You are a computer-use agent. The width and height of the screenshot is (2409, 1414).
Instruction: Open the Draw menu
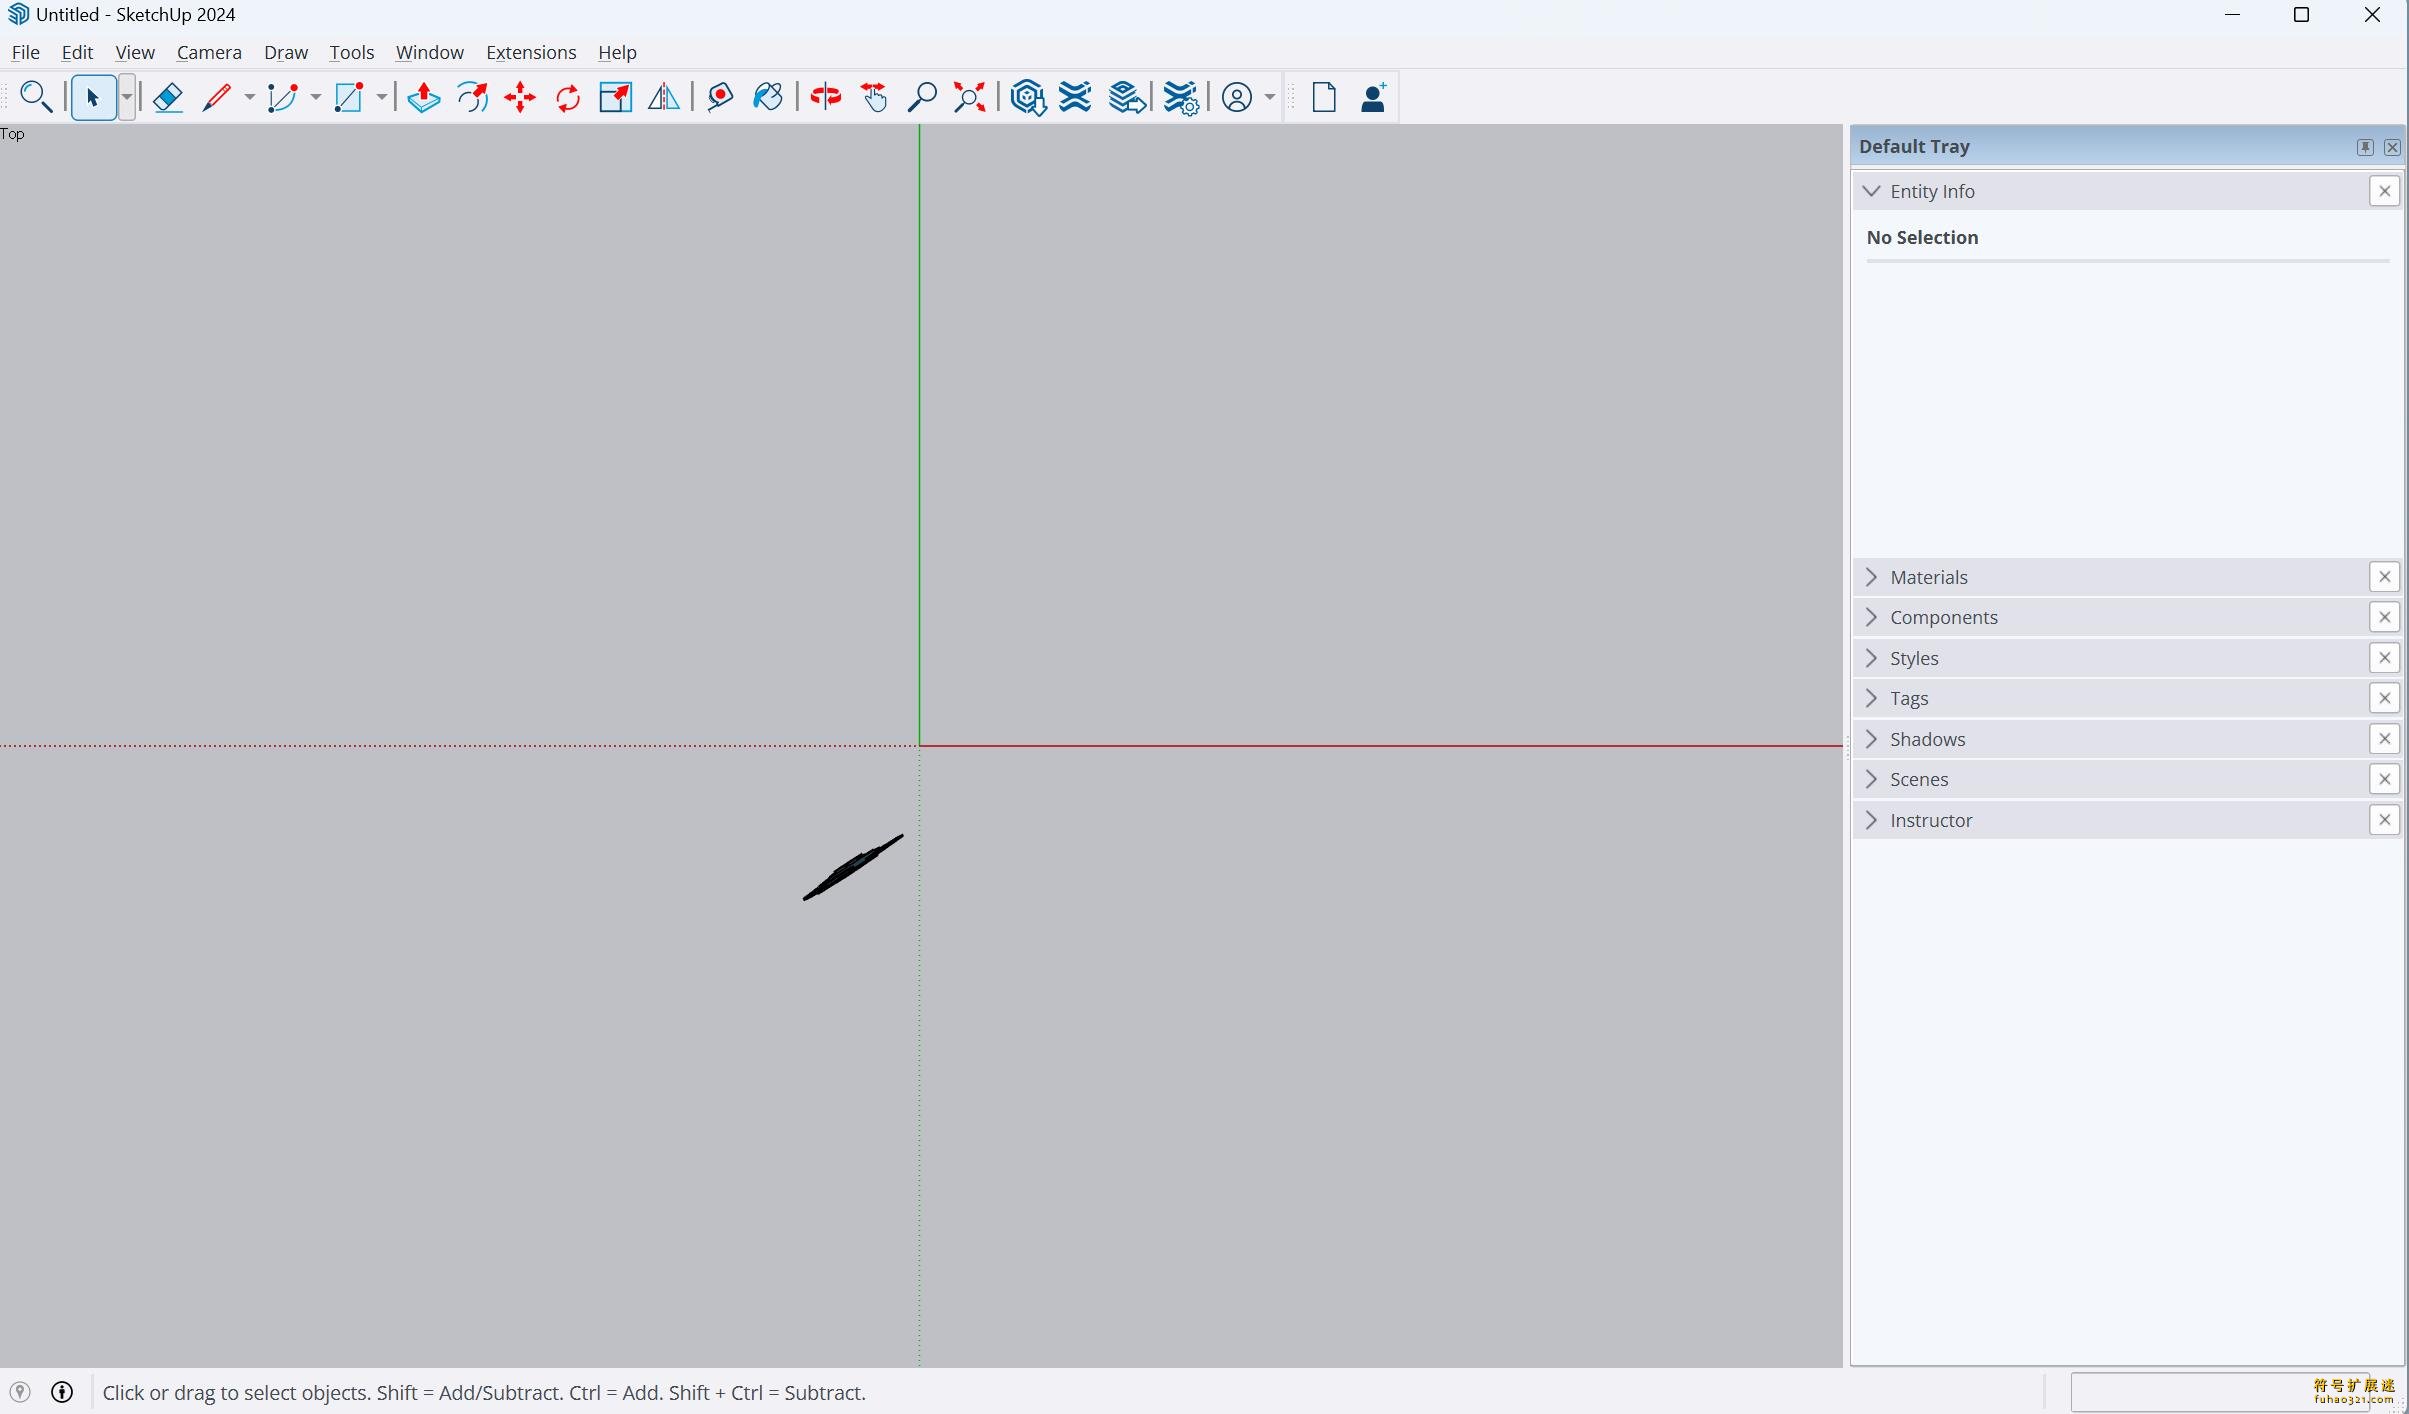[x=286, y=52]
